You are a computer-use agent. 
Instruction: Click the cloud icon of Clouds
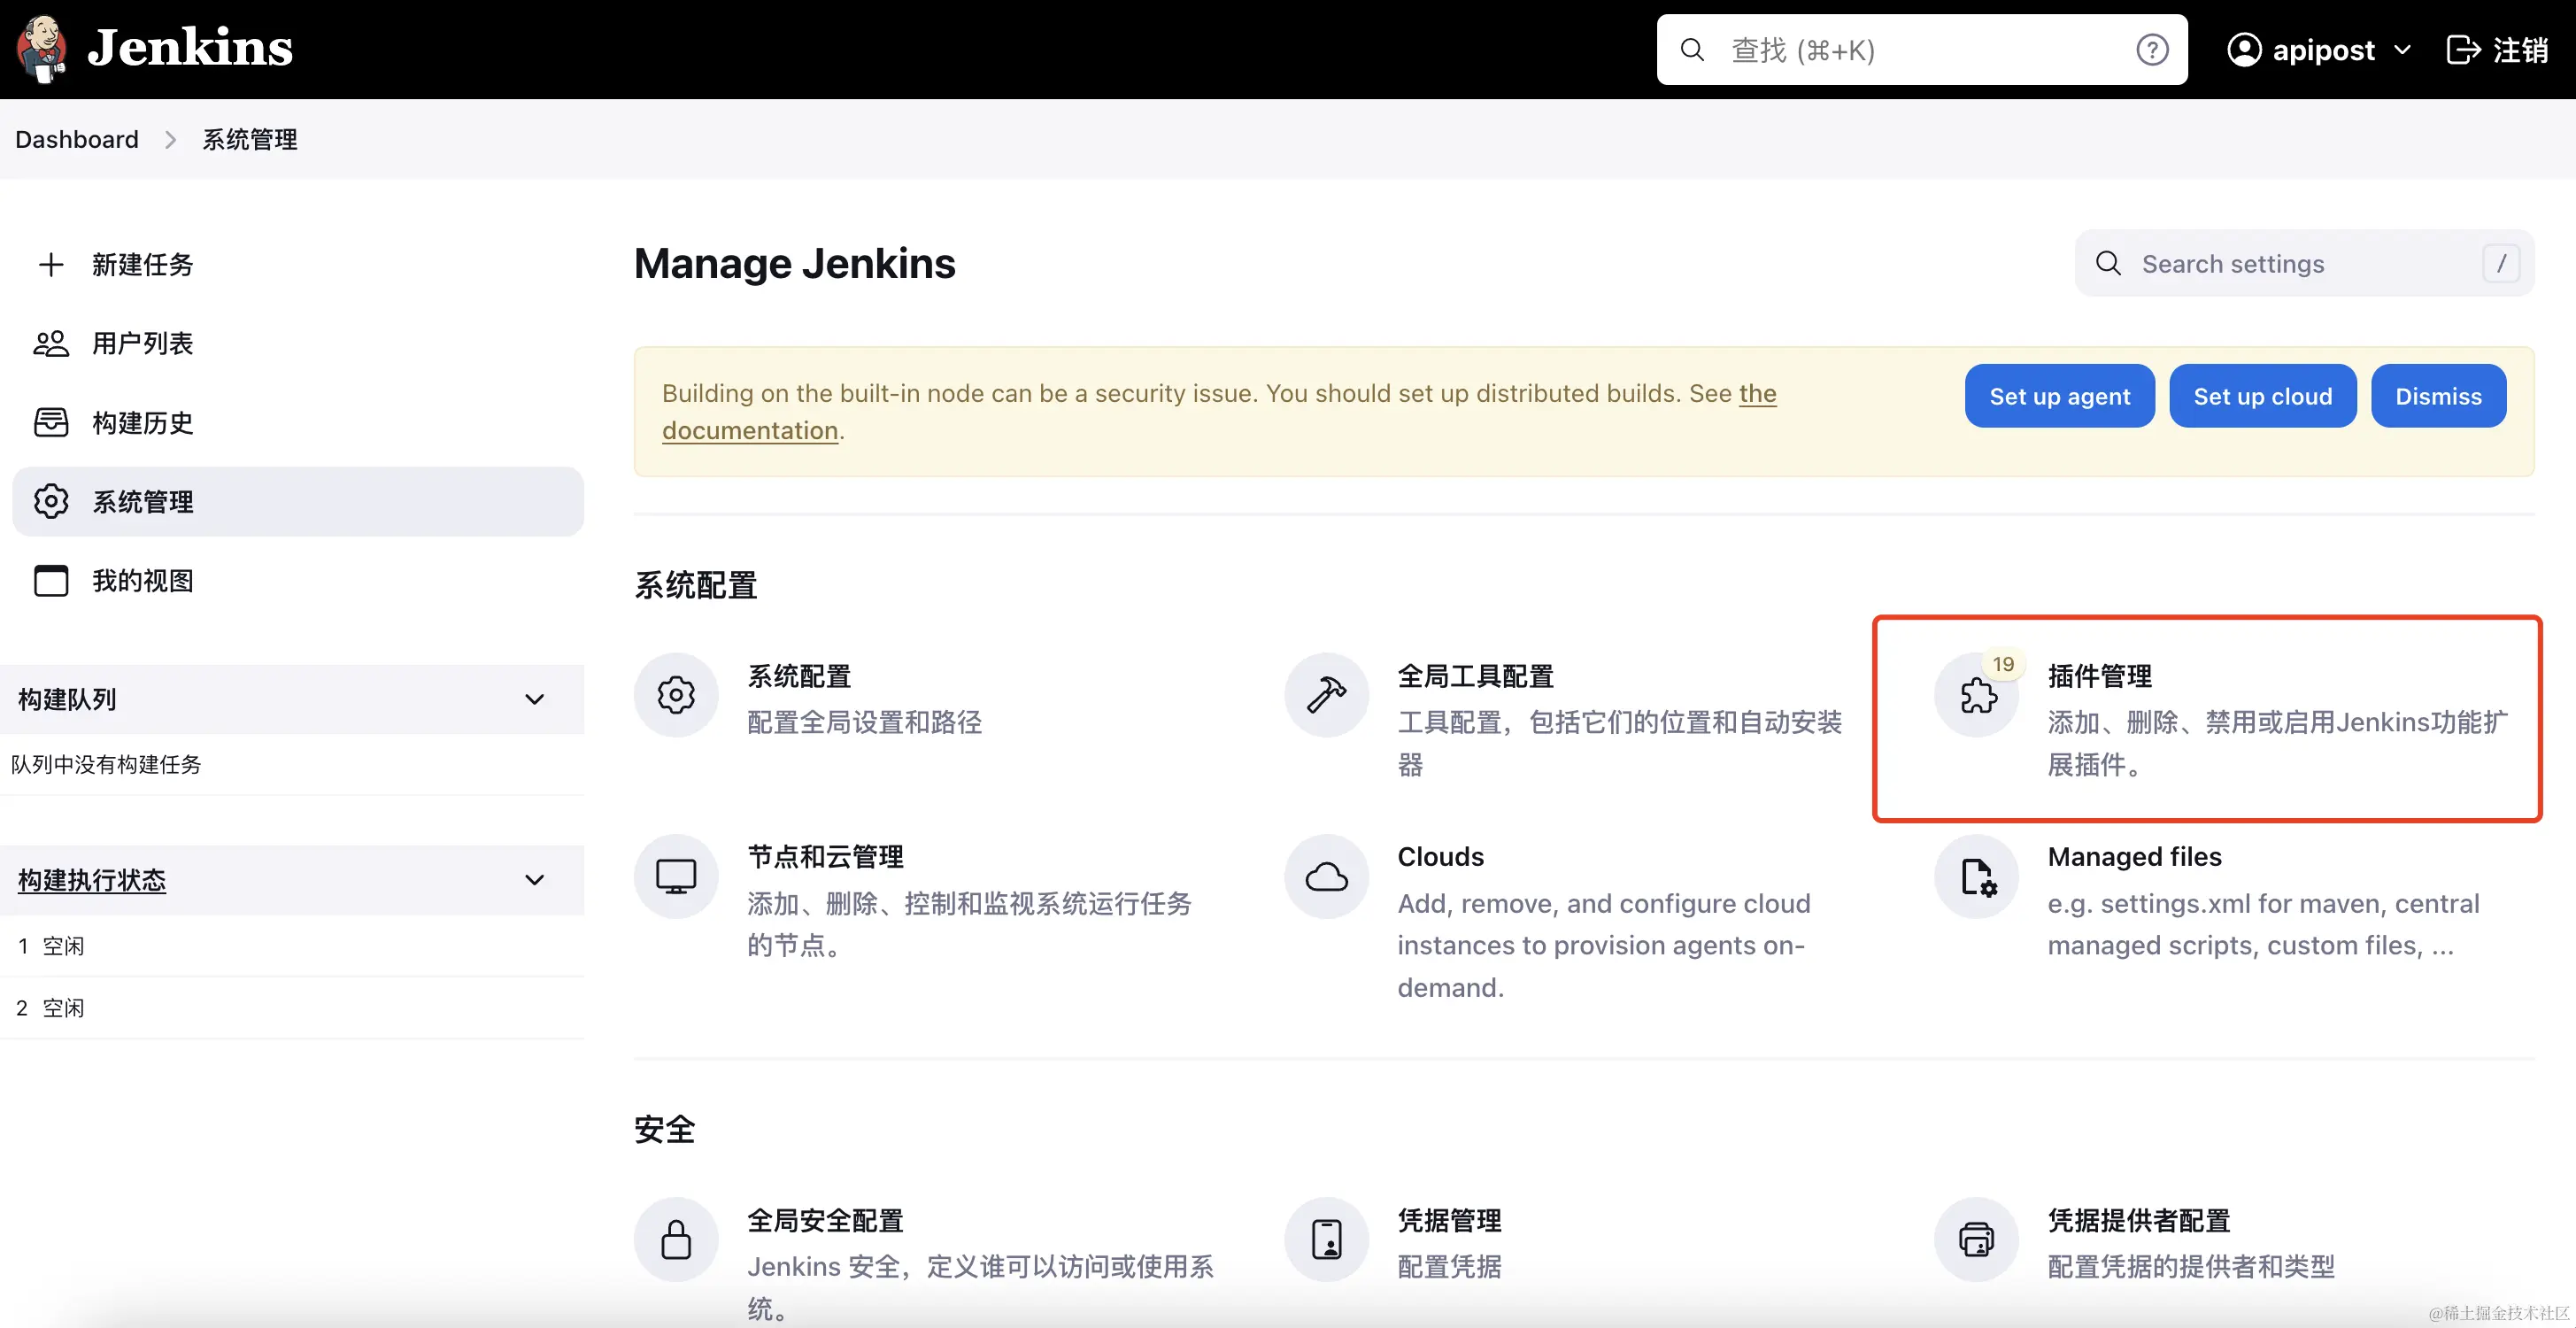pyautogui.click(x=1326, y=876)
